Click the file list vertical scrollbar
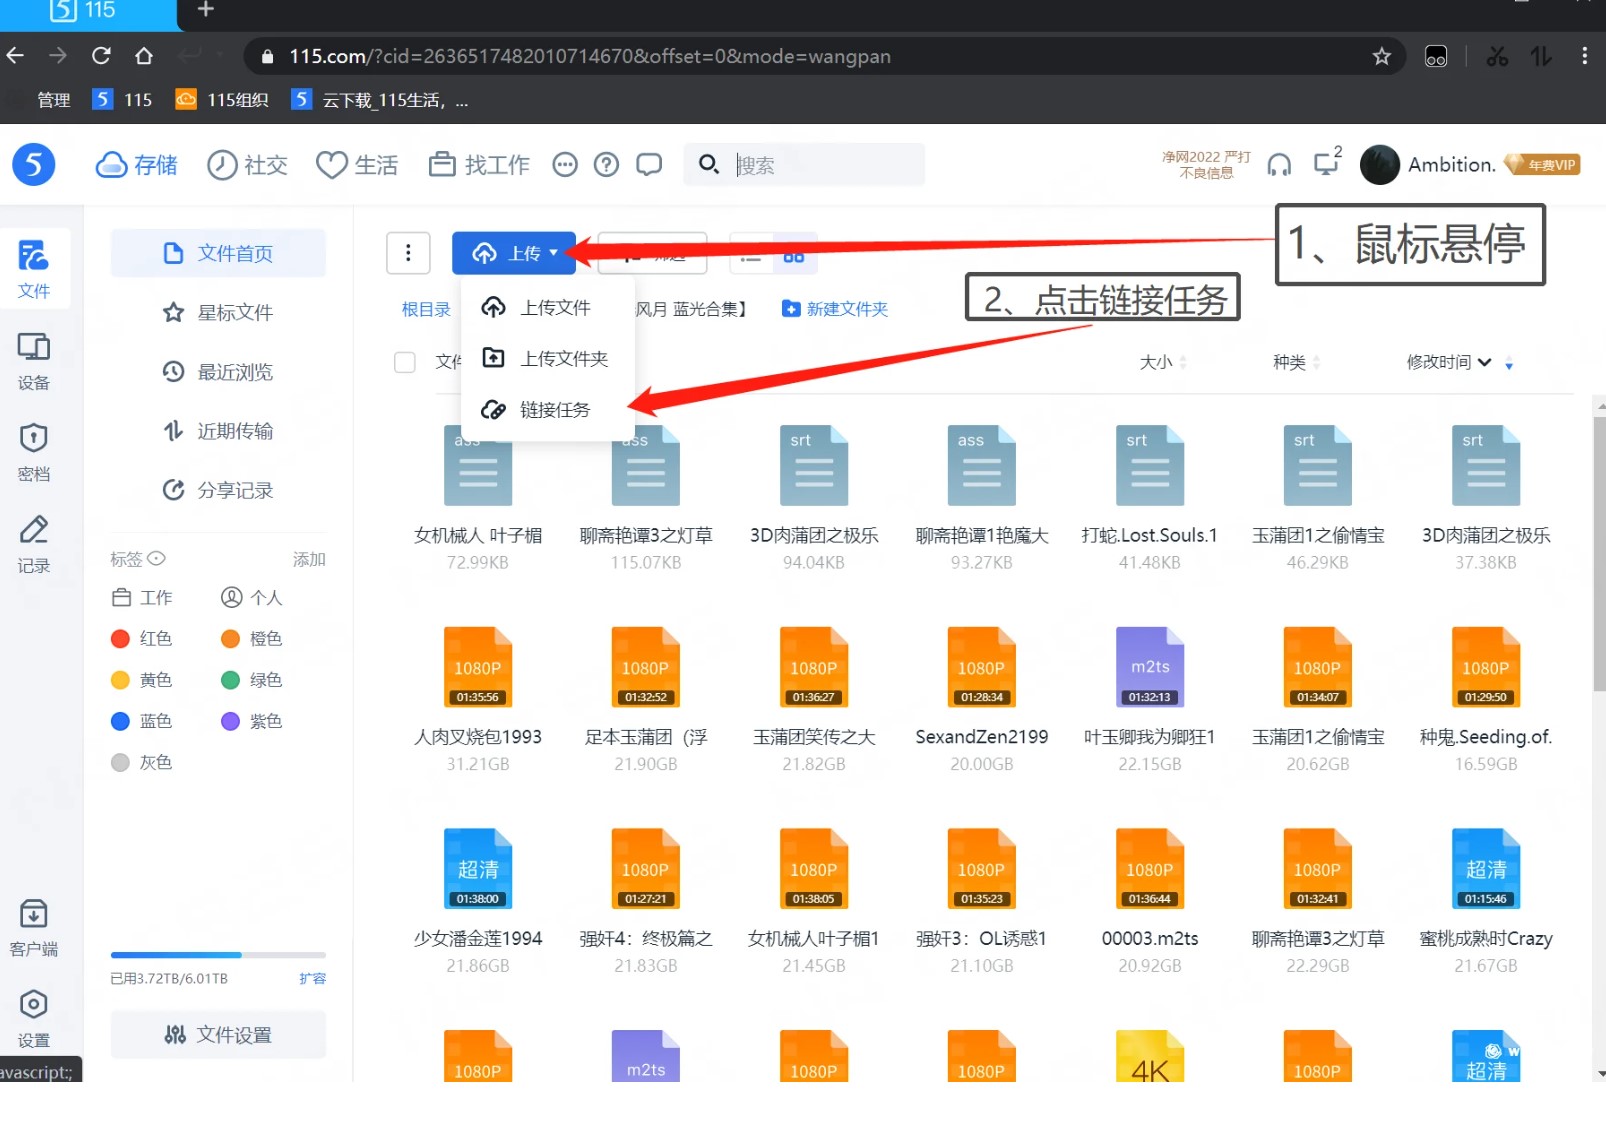The height and width of the screenshot is (1126, 1606). coord(1599,553)
